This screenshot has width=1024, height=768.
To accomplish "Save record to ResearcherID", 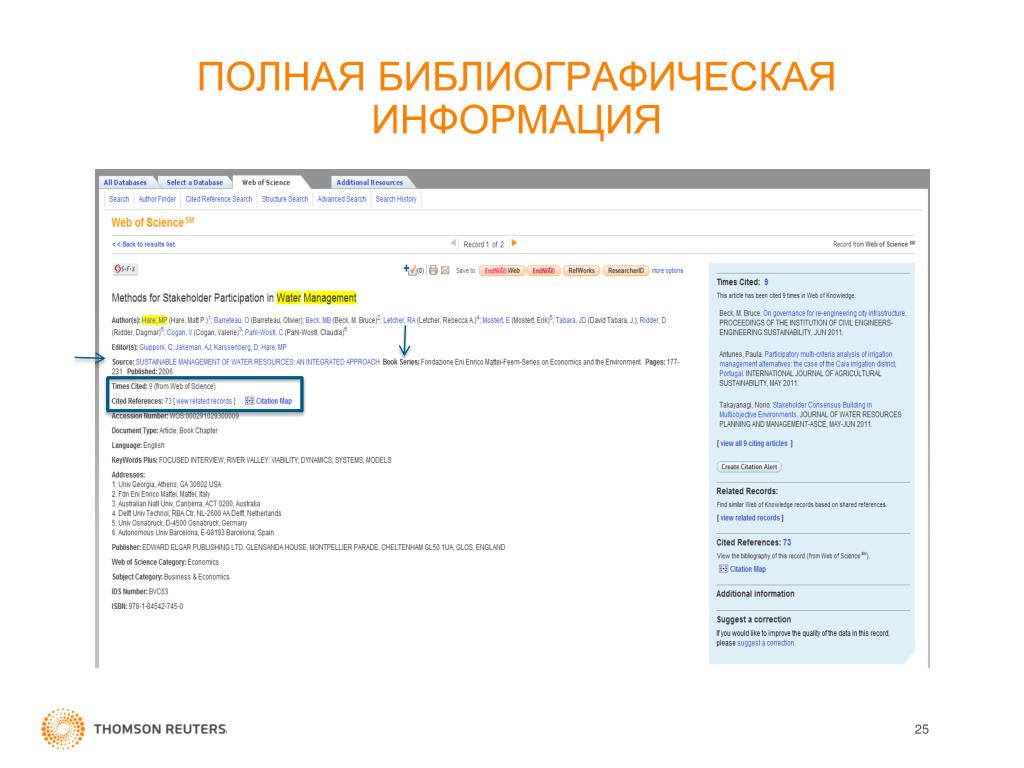I will (626, 270).
